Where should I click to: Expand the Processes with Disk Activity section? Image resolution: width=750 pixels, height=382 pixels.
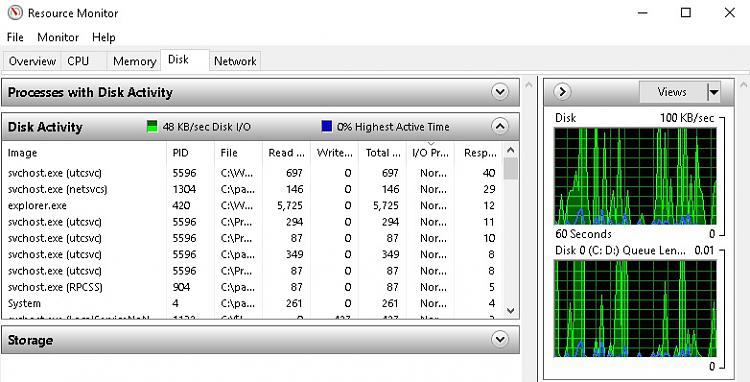(500, 91)
